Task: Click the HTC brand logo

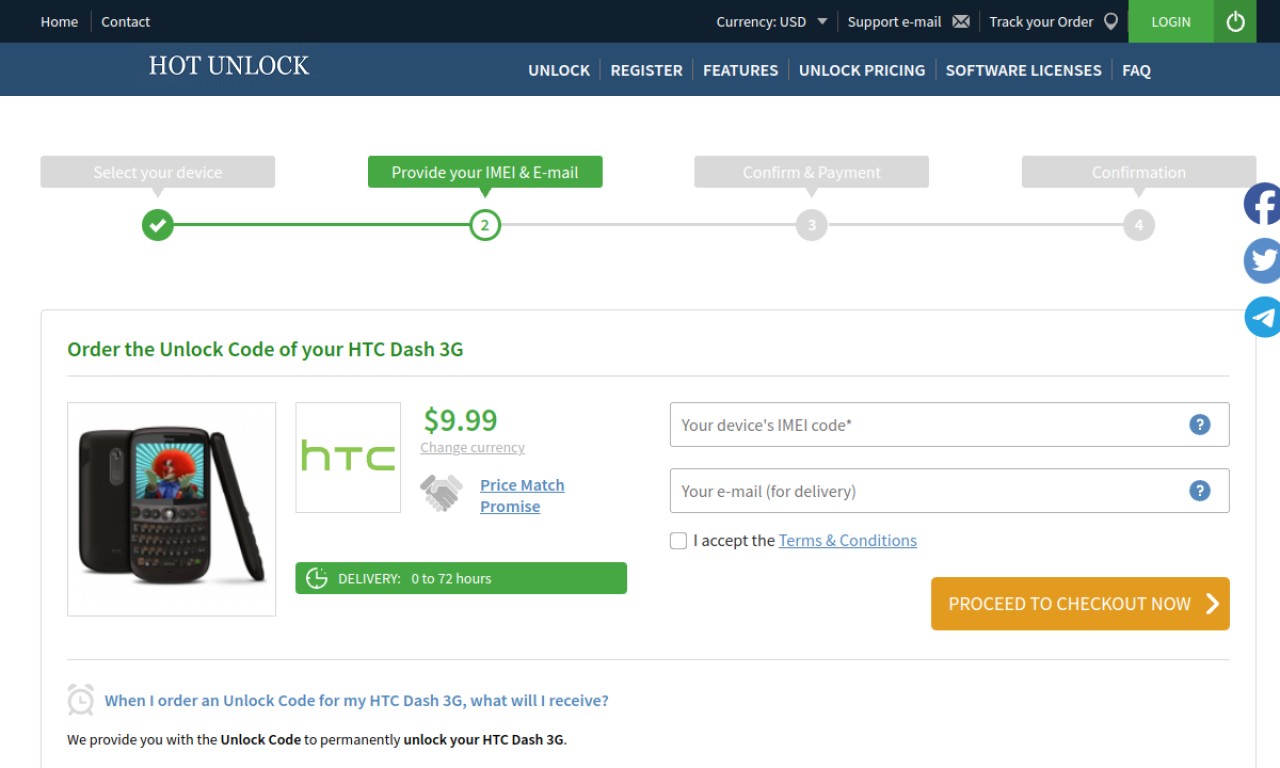Action: point(348,457)
